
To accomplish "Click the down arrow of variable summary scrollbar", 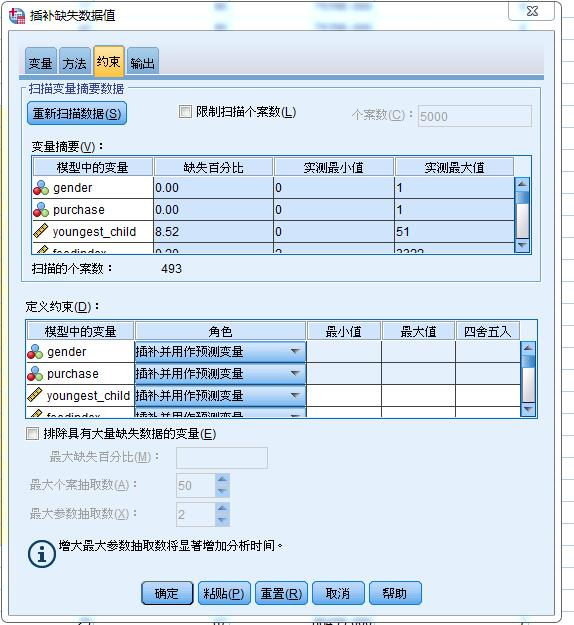I will pyautogui.click(x=522, y=245).
